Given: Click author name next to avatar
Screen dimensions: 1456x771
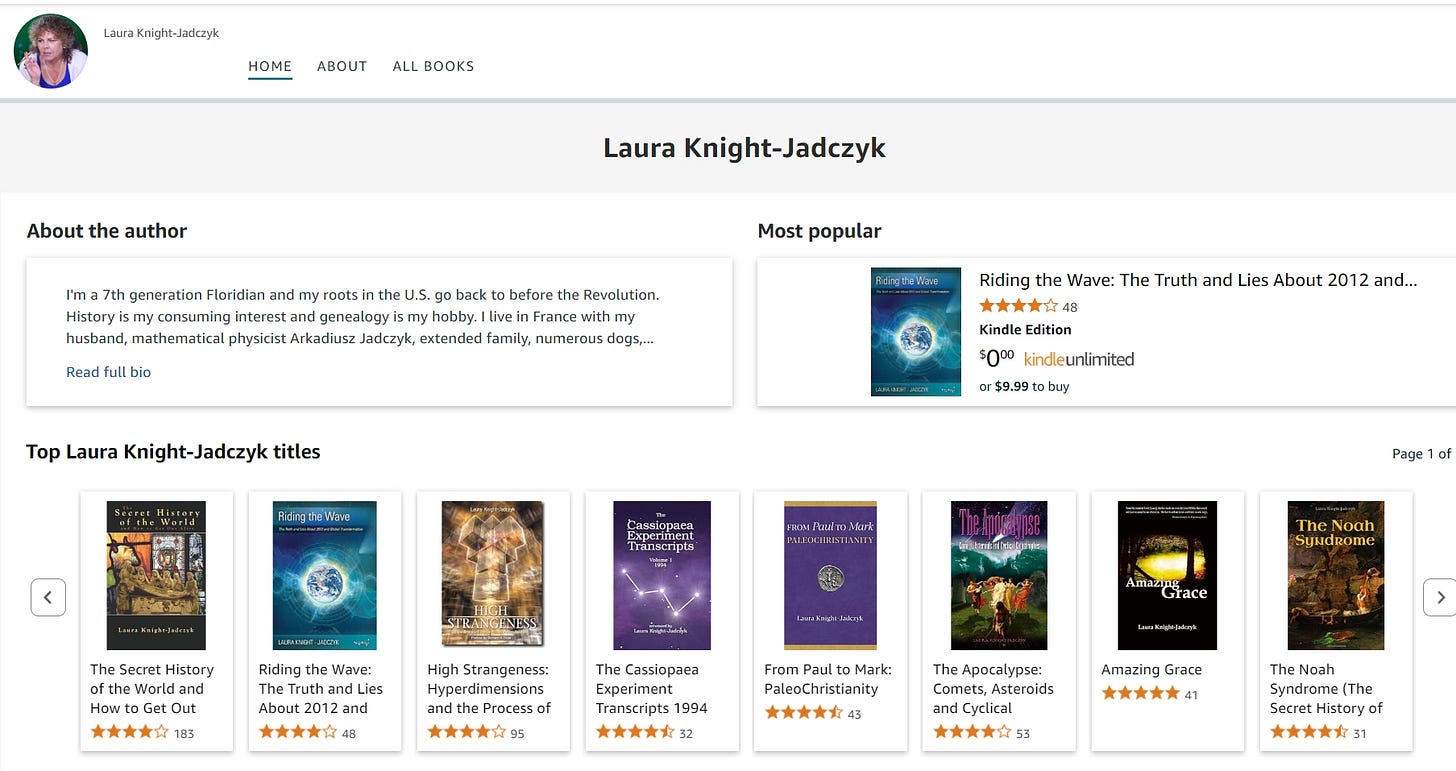Looking at the screenshot, I should tap(161, 33).
